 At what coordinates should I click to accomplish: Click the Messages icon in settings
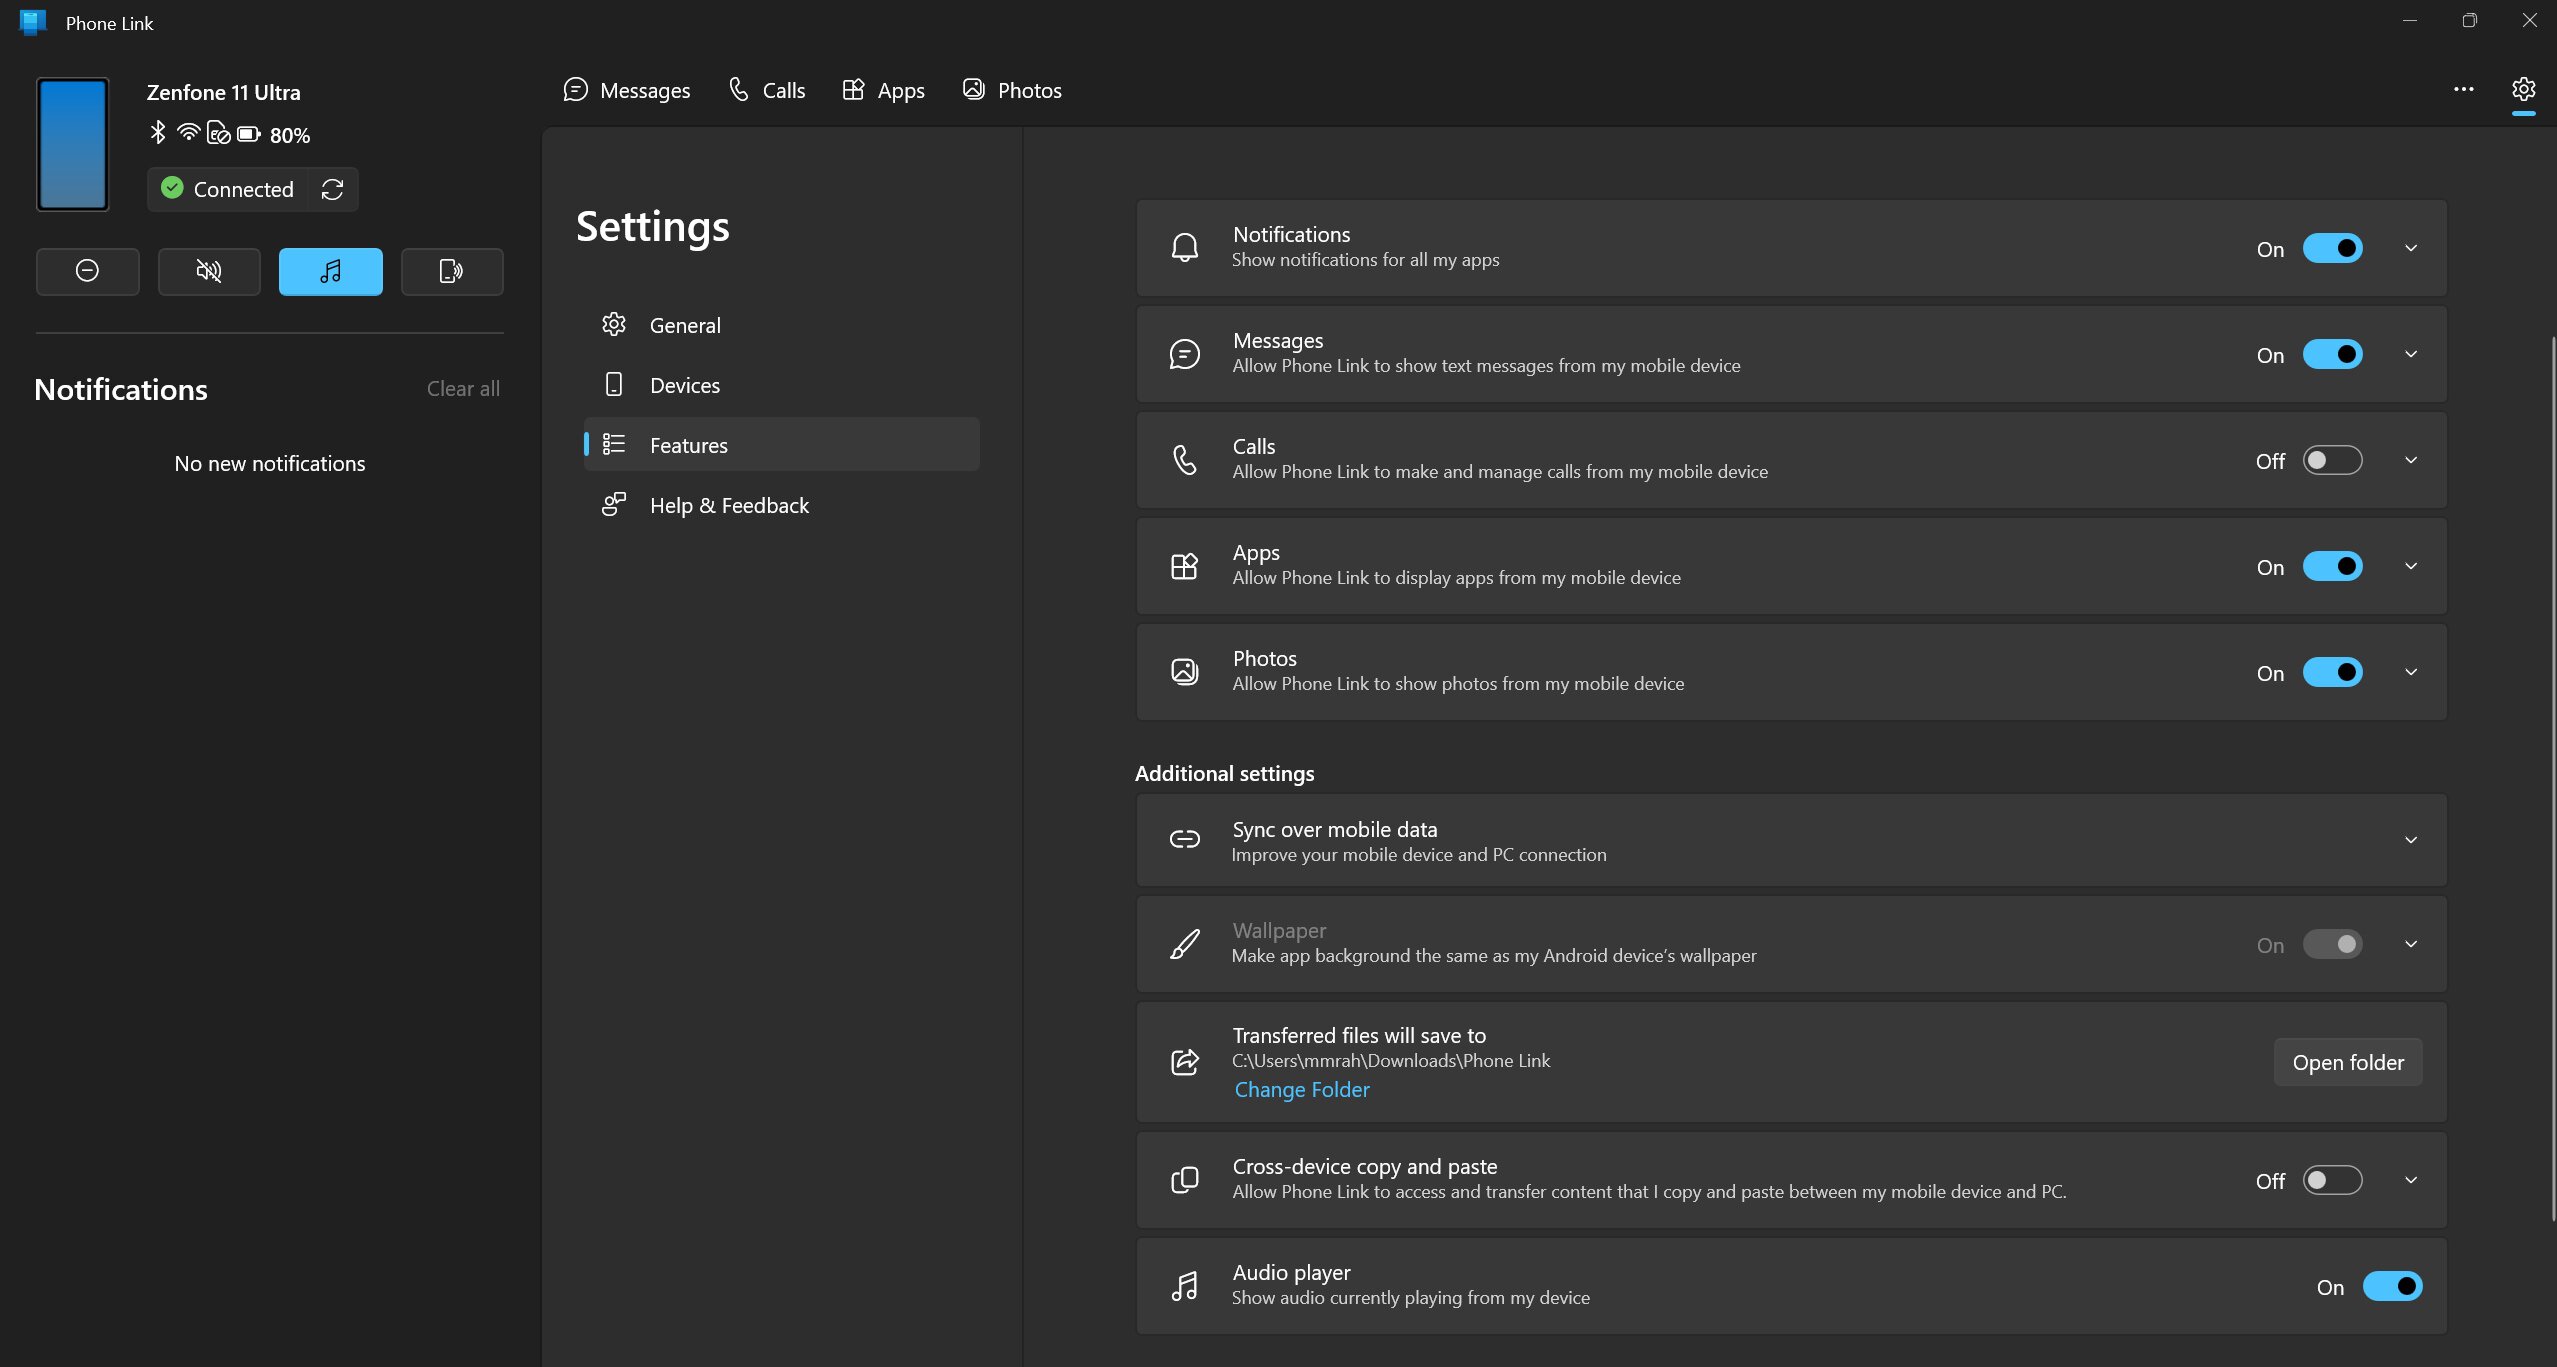[x=1184, y=354]
